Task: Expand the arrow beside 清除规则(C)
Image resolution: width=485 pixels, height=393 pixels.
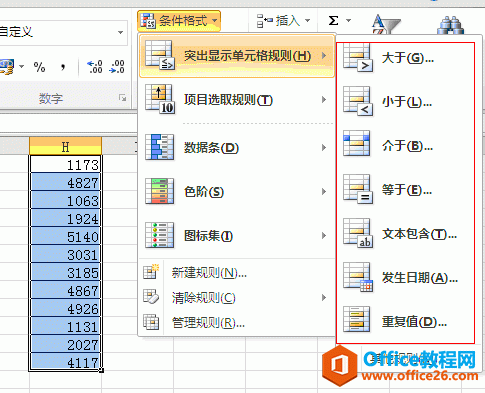Action: [x=324, y=298]
